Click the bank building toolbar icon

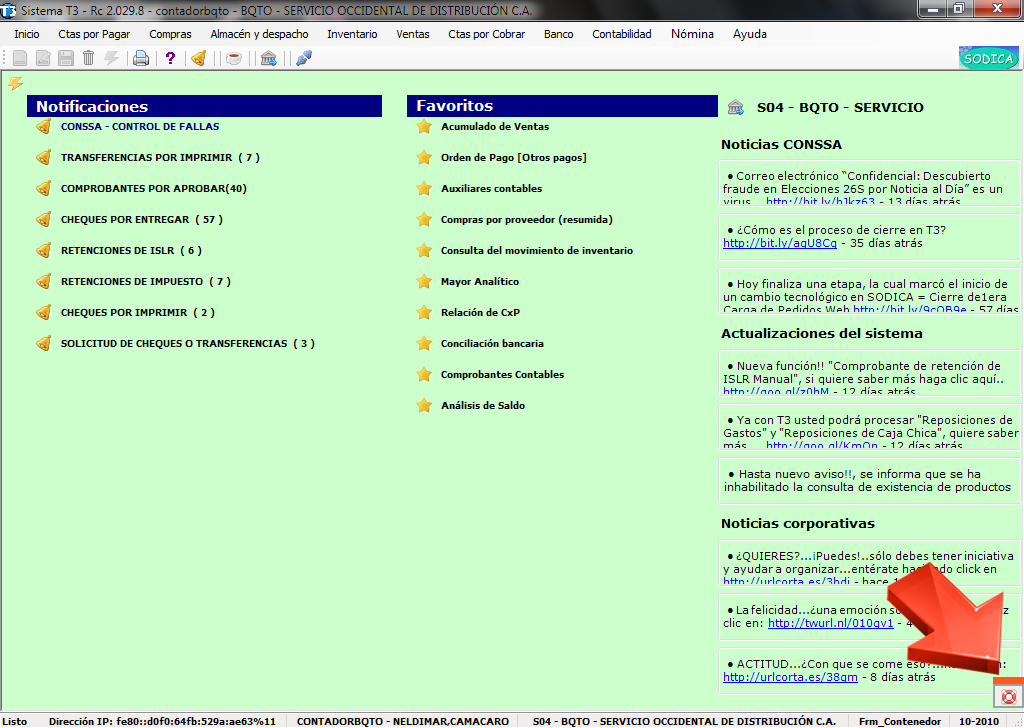pos(268,58)
